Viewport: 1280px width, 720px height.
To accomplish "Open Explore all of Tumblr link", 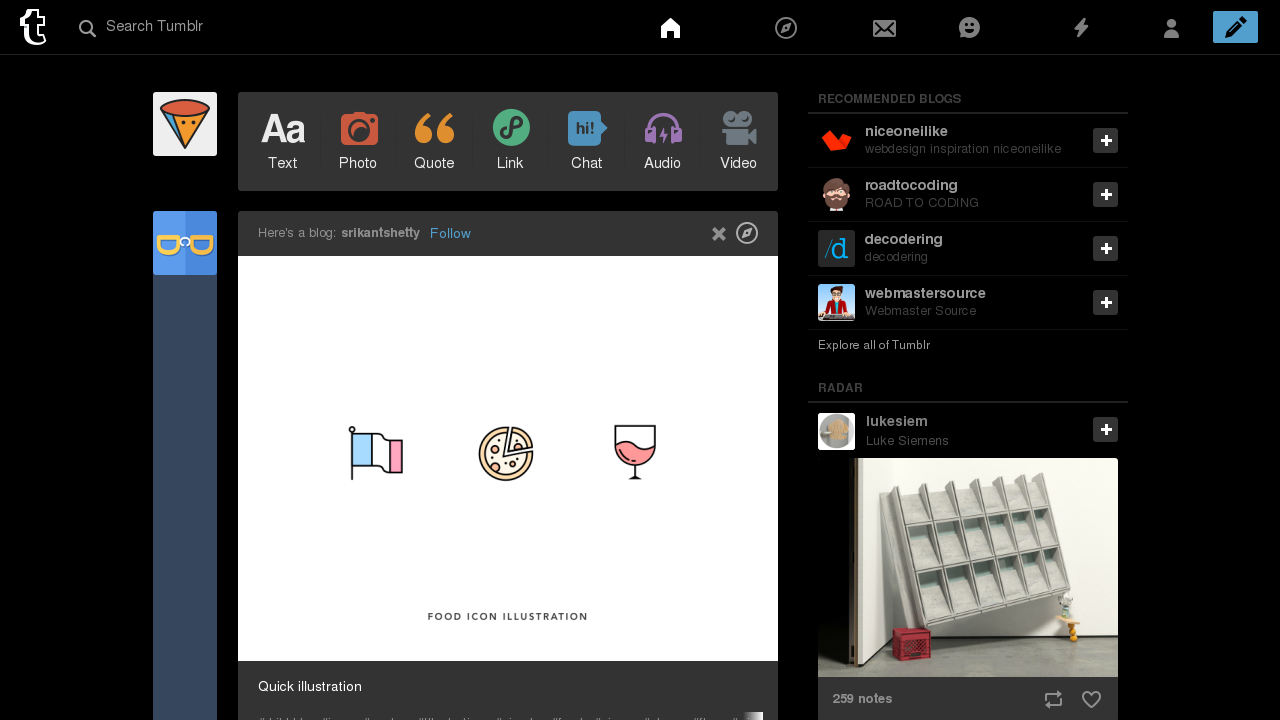I will pos(874,345).
